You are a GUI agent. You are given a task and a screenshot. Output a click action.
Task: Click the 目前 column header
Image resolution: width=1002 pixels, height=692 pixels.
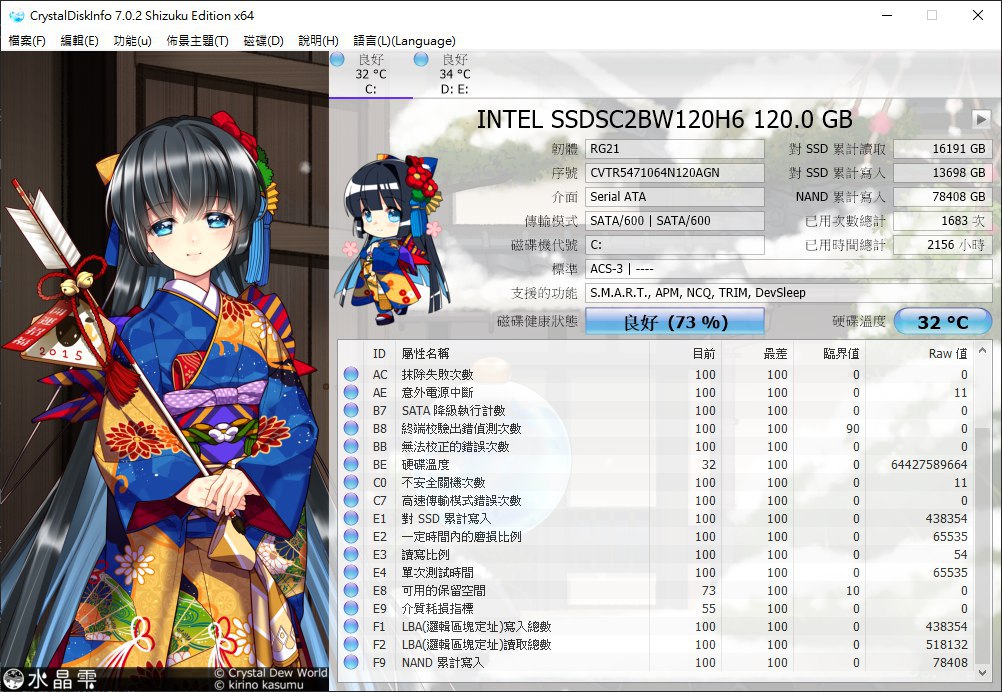click(686, 353)
